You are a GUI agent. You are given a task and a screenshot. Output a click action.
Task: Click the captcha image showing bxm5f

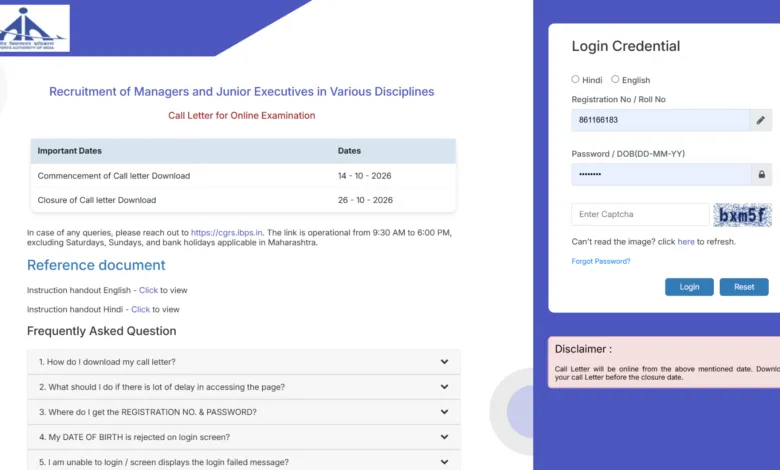(x=742, y=215)
